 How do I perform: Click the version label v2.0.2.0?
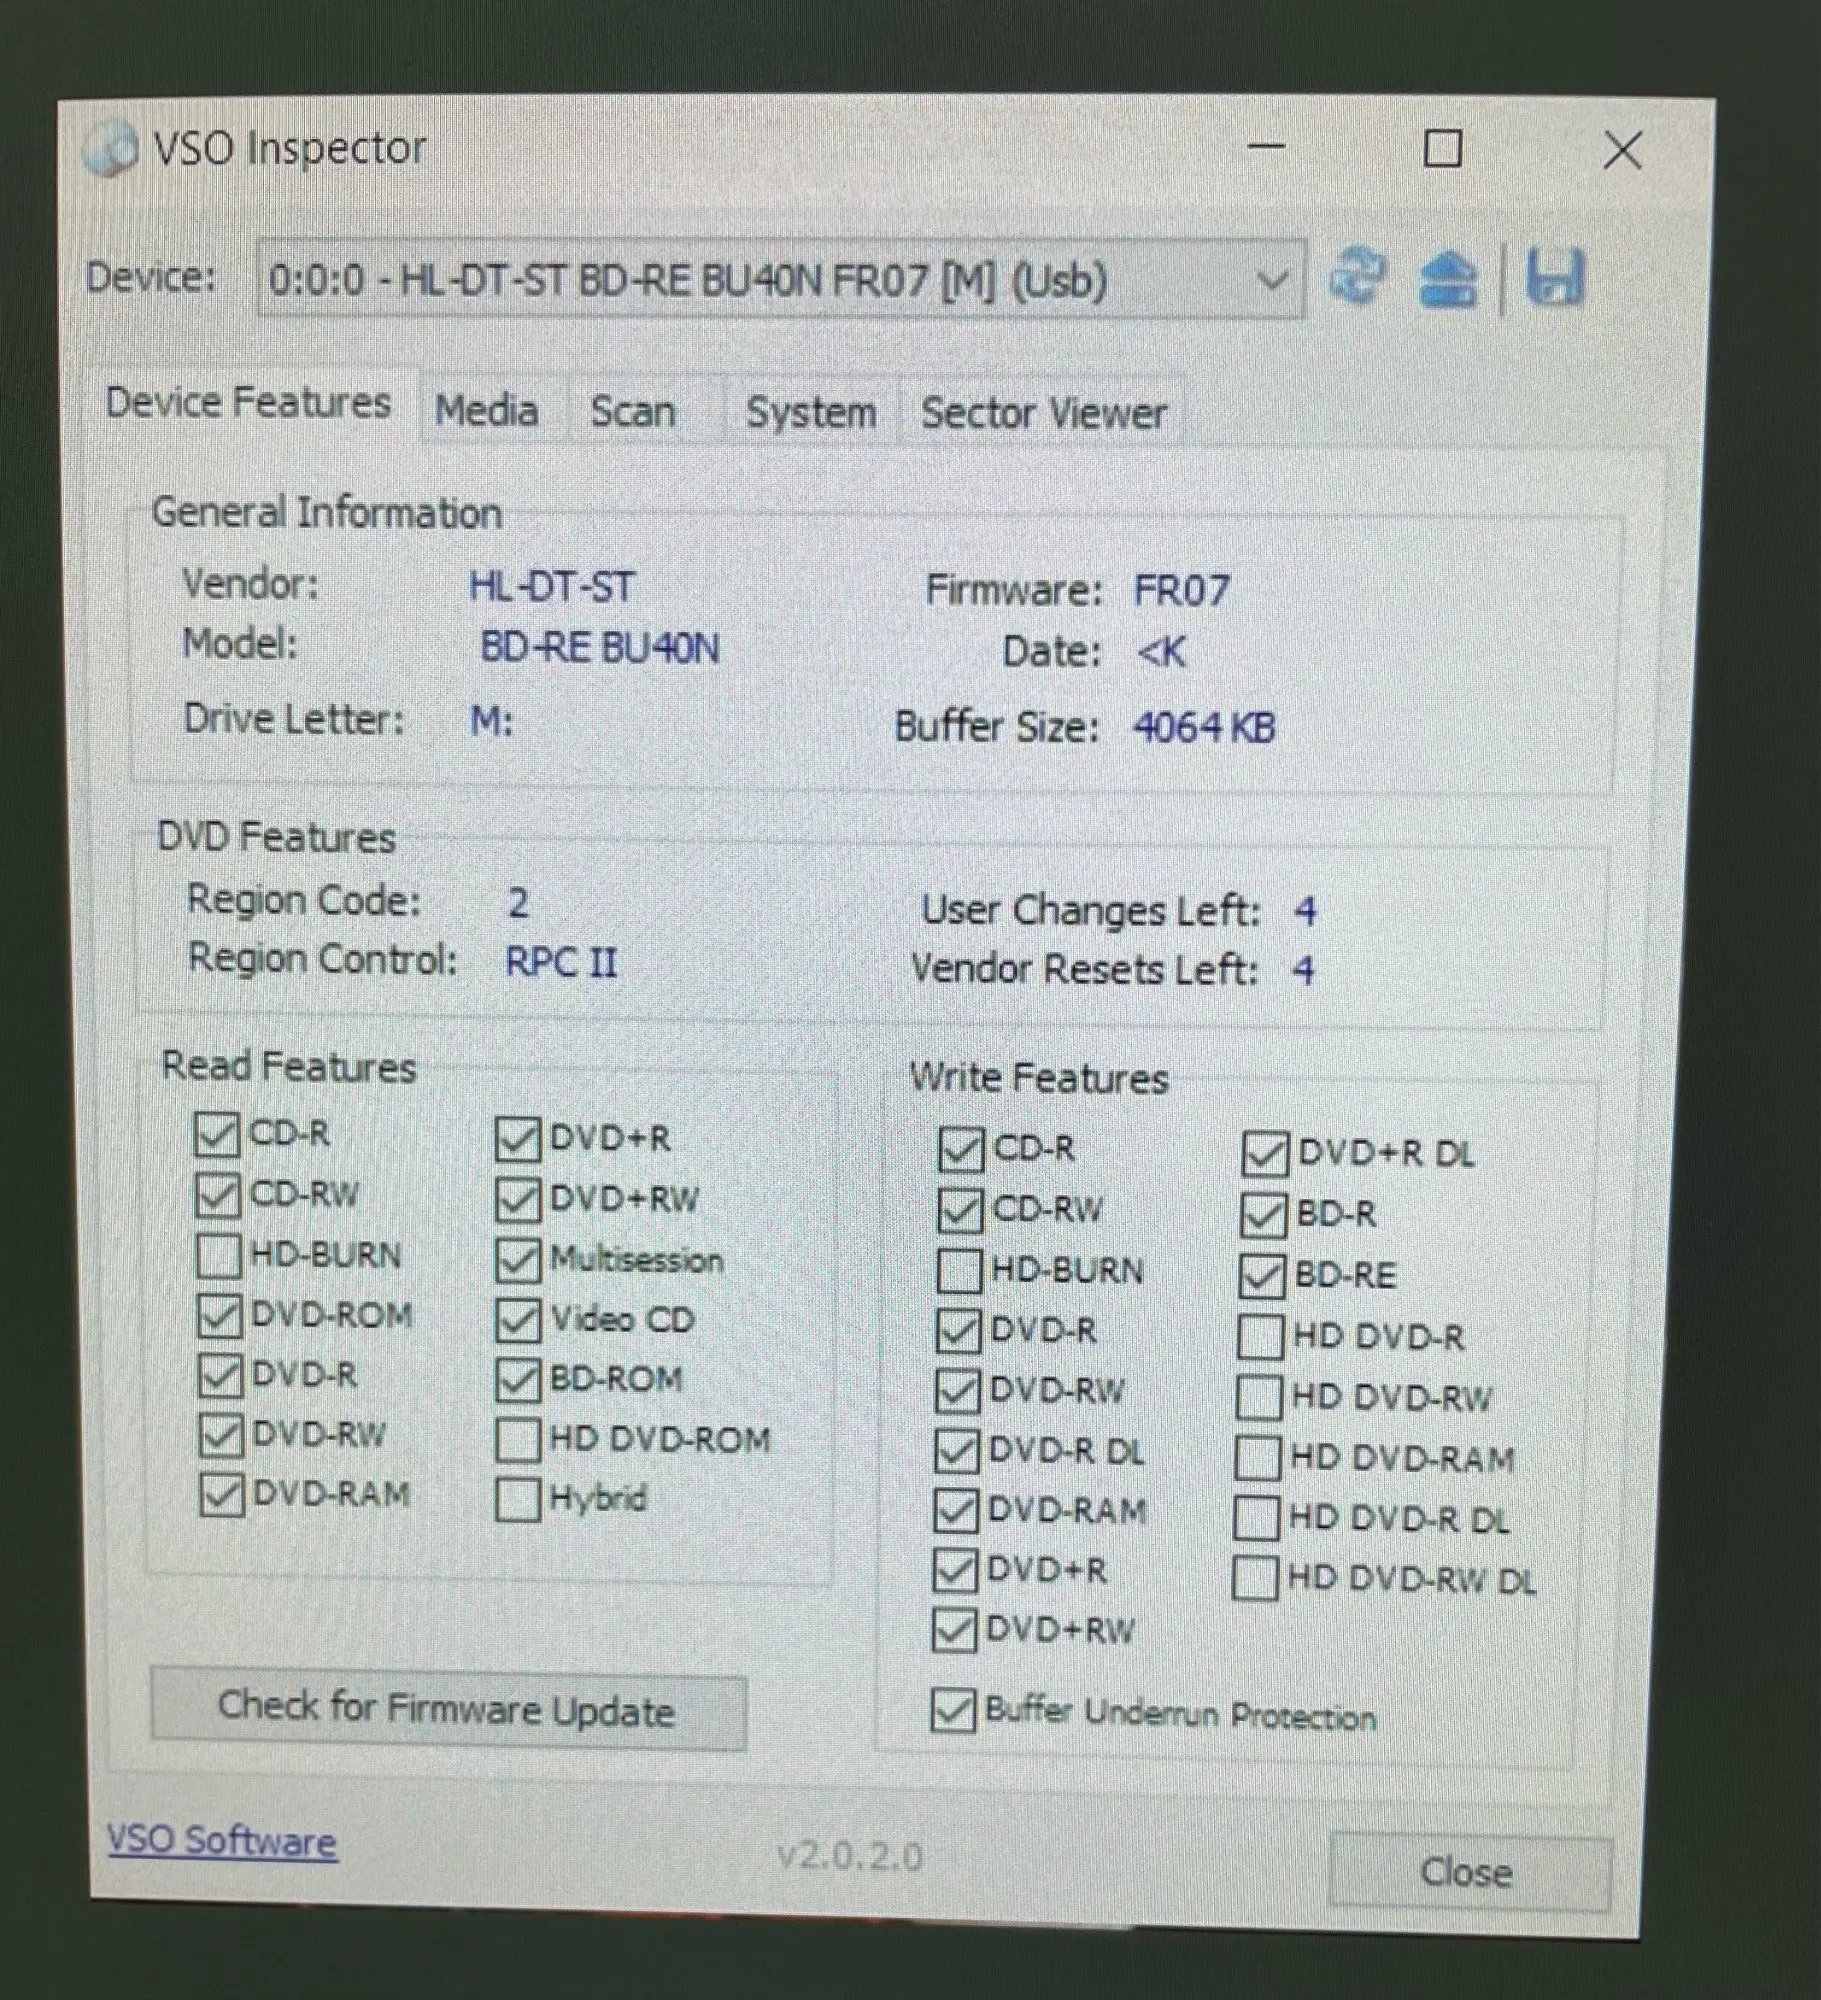pos(850,1857)
